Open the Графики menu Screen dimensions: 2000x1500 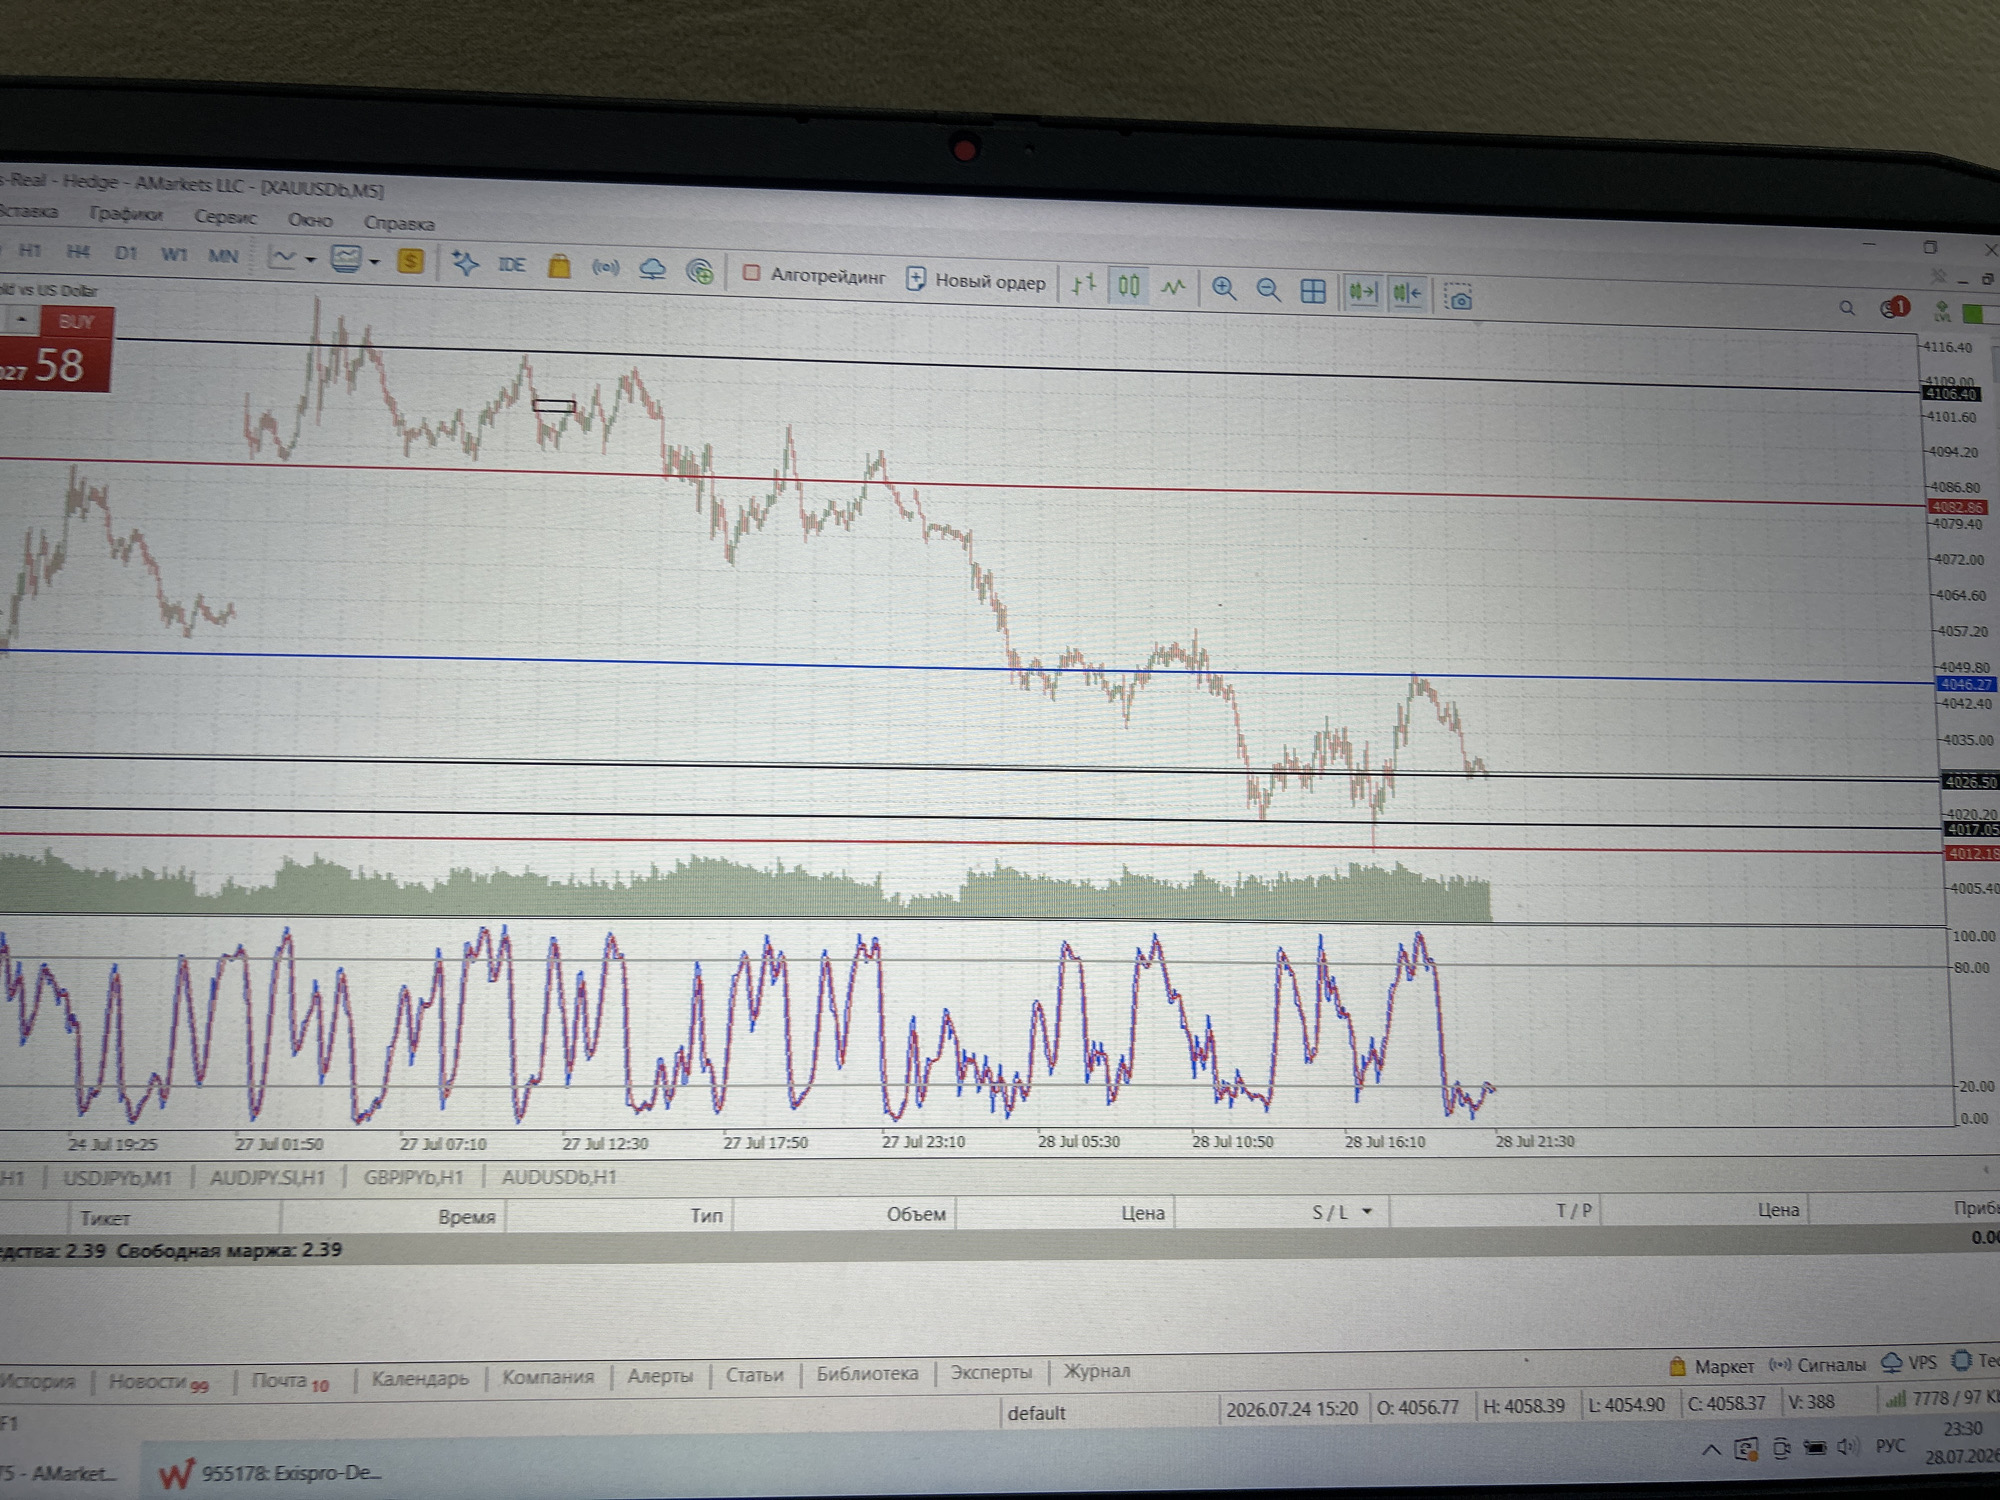click(125, 213)
